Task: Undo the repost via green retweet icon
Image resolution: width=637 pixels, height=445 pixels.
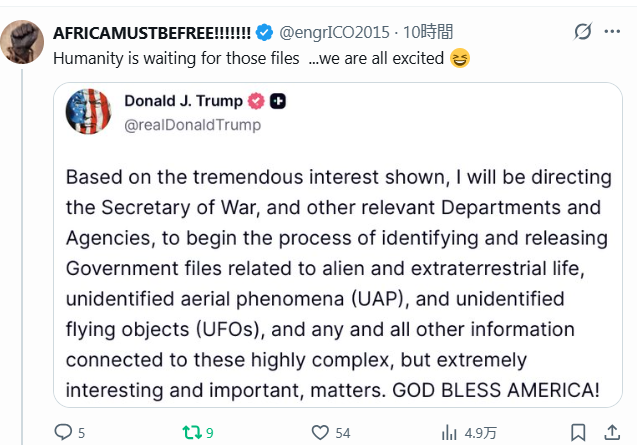Action: [191, 432]
